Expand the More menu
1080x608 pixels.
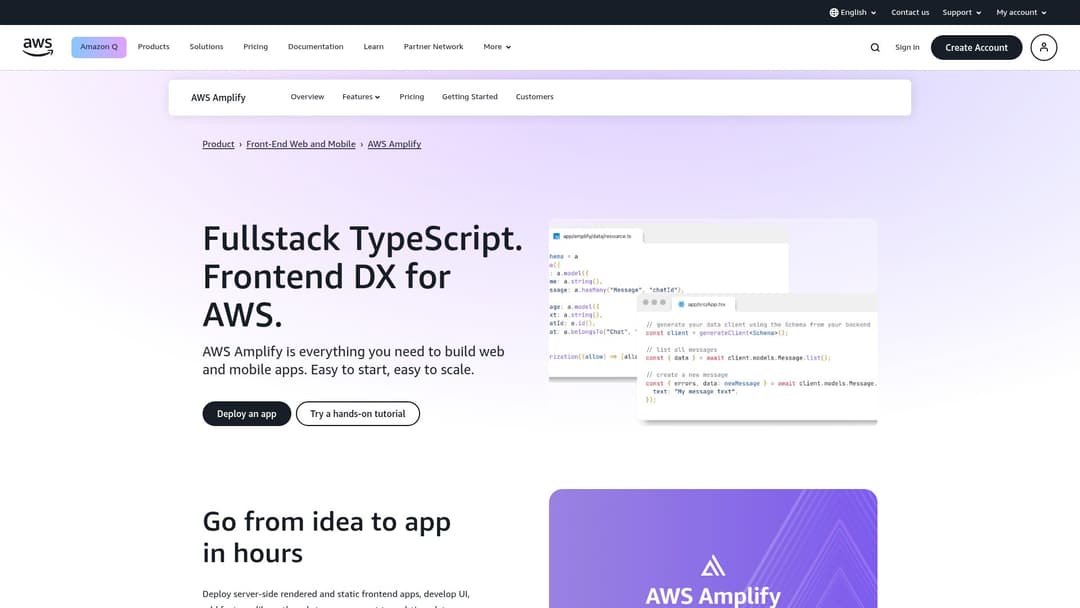[497, 47]
